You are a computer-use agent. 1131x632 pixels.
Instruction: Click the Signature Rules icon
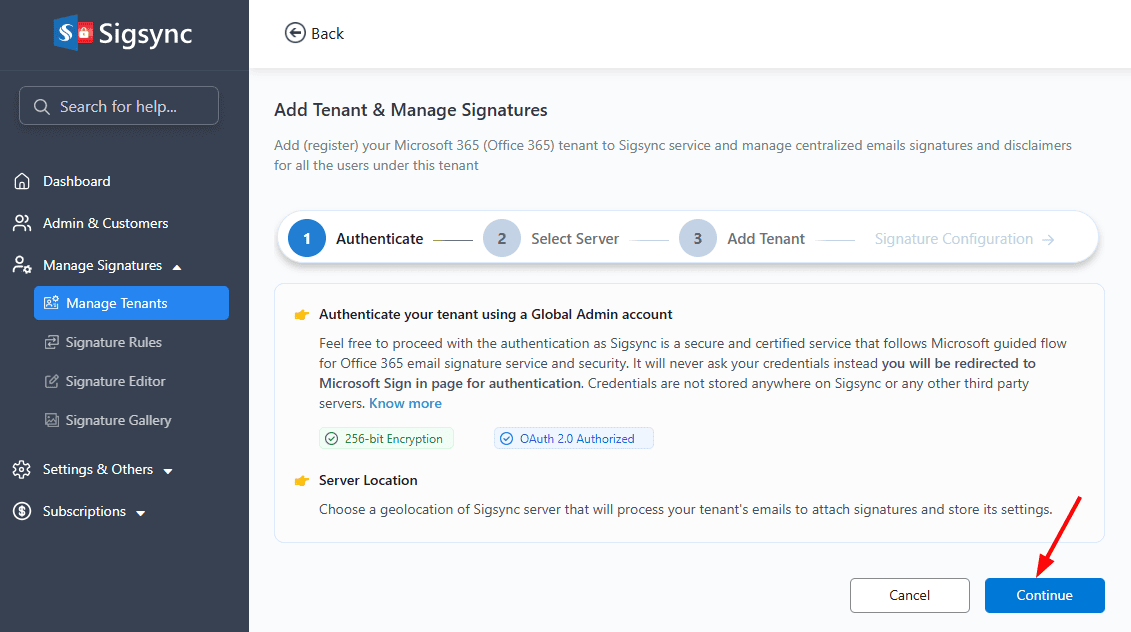52,342
